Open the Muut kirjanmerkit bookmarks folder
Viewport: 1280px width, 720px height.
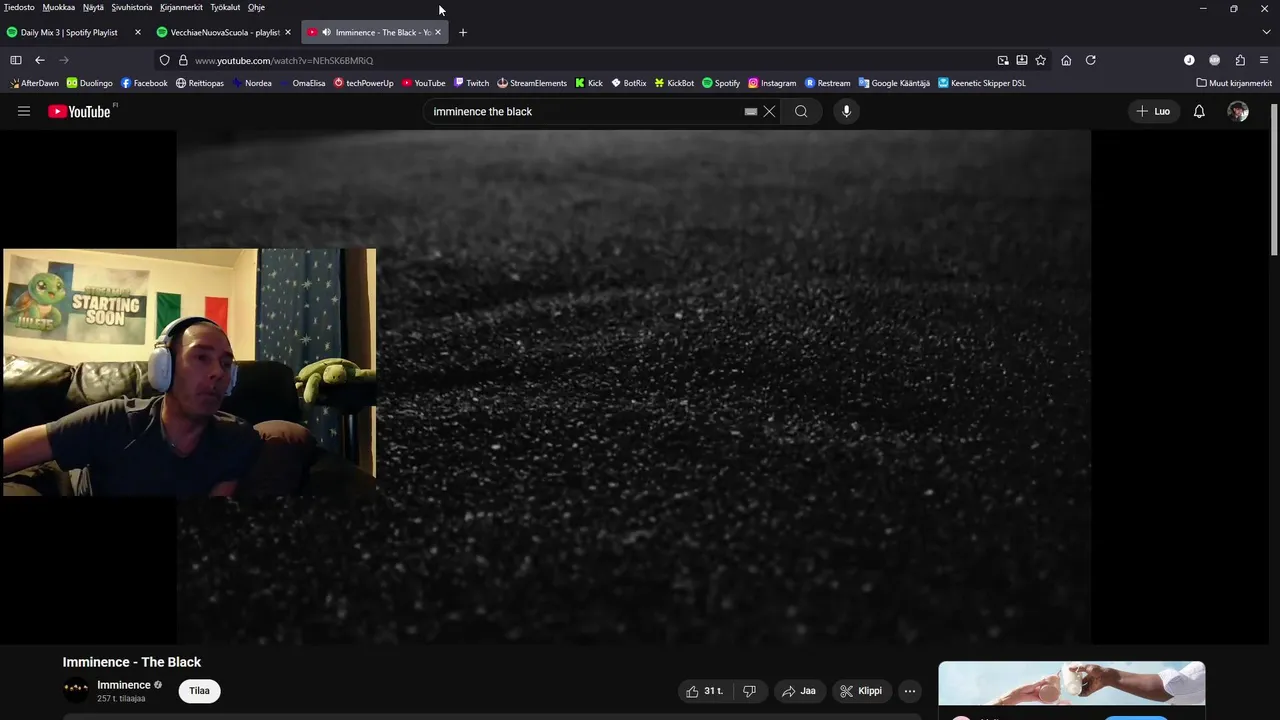[x=1234, y=83]
